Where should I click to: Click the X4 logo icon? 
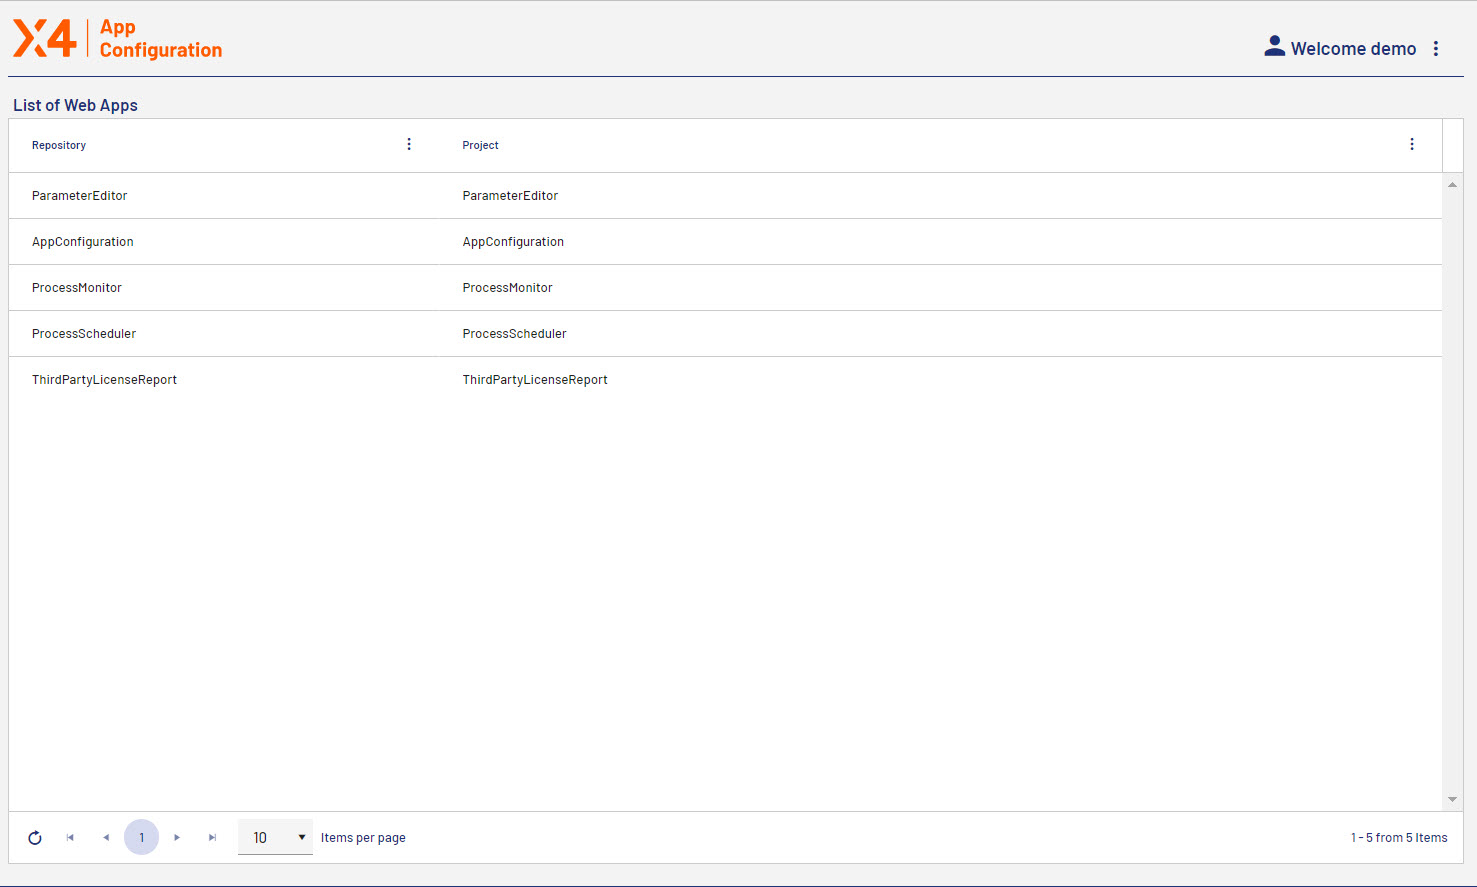point(45,39)
